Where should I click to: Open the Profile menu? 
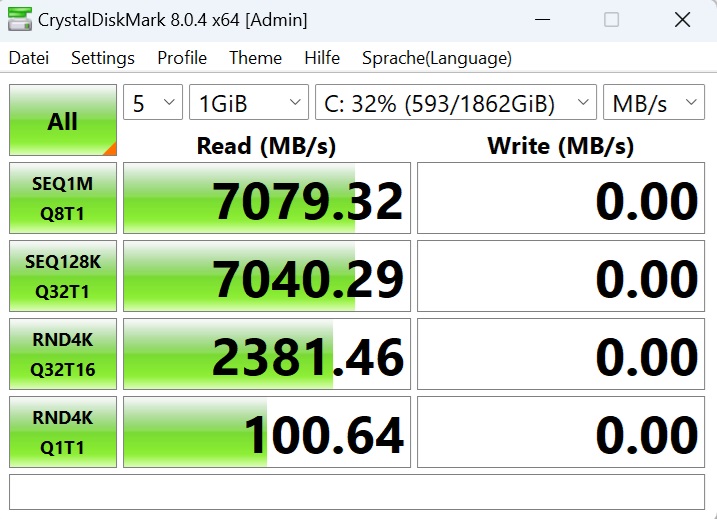pos(182,58)
